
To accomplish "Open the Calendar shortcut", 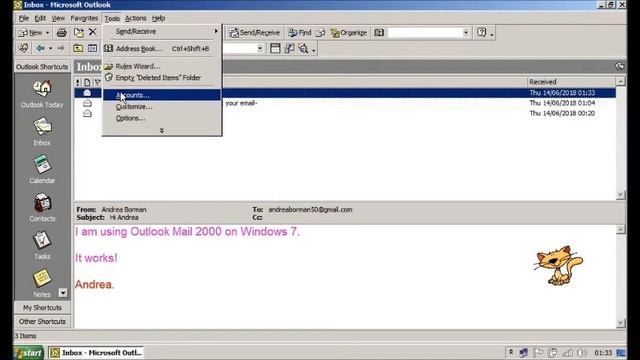I will (42, 169).
